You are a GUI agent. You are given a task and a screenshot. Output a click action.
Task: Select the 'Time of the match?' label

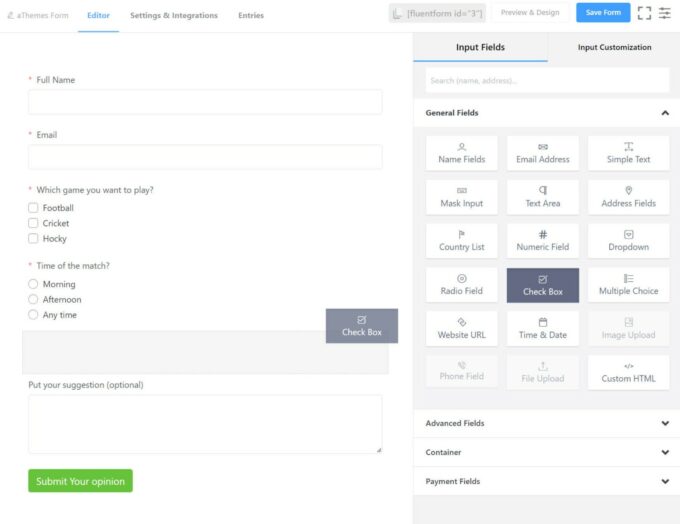(73, 265)
